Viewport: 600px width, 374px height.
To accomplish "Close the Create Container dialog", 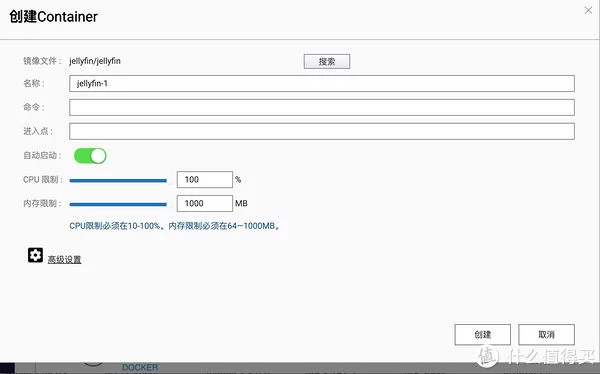I will click(588, 10).
